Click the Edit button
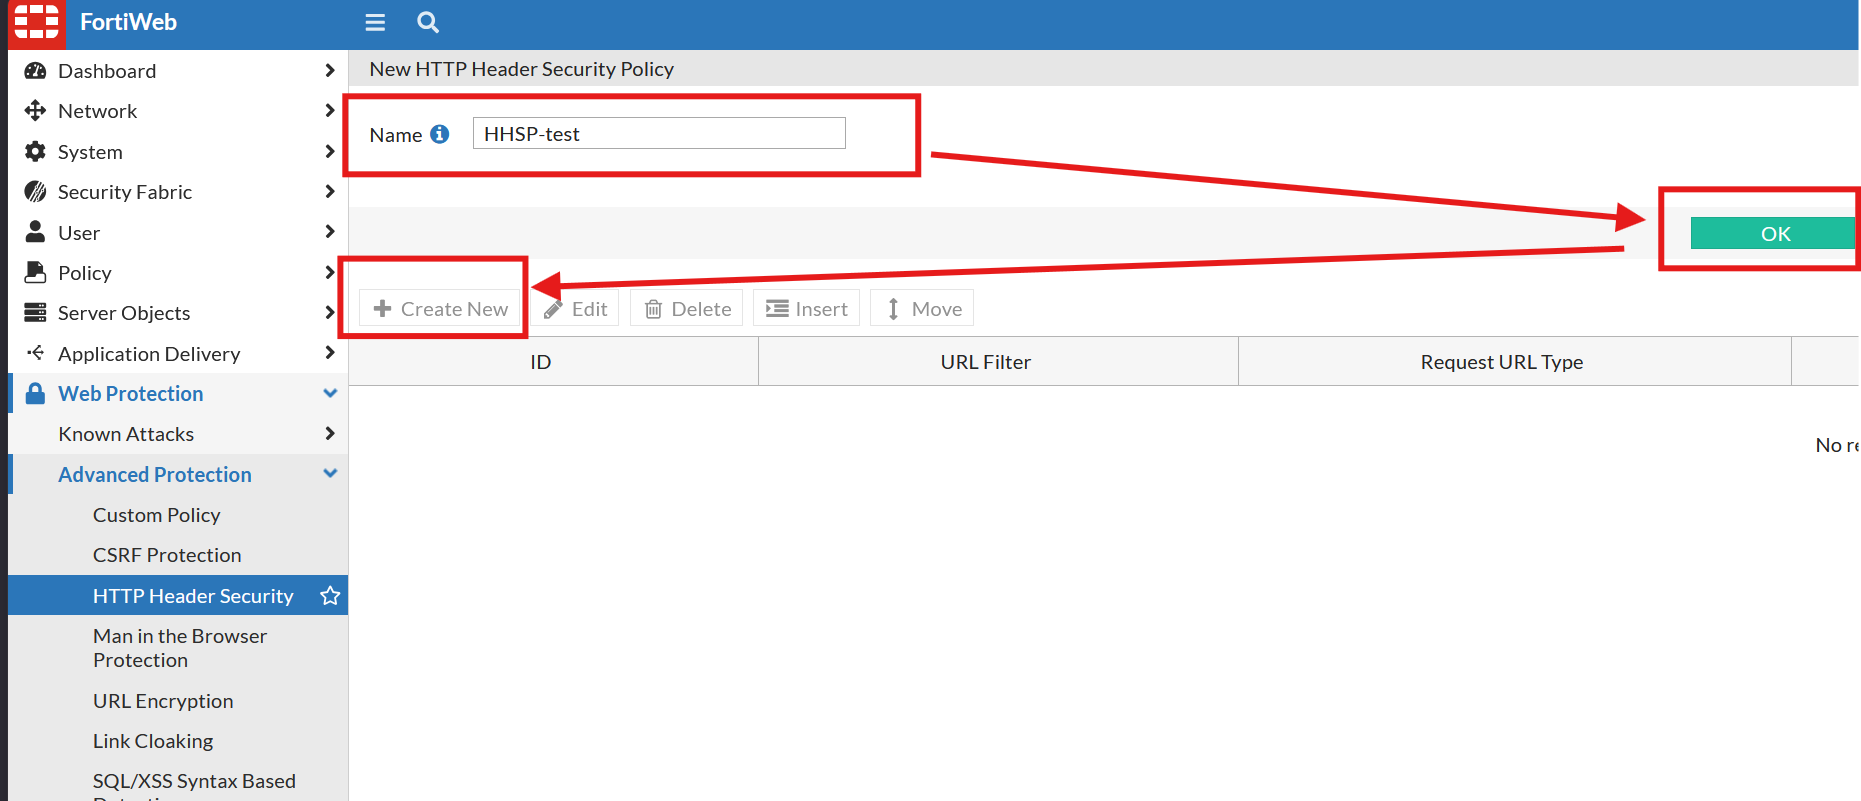 tap(575, 309)
